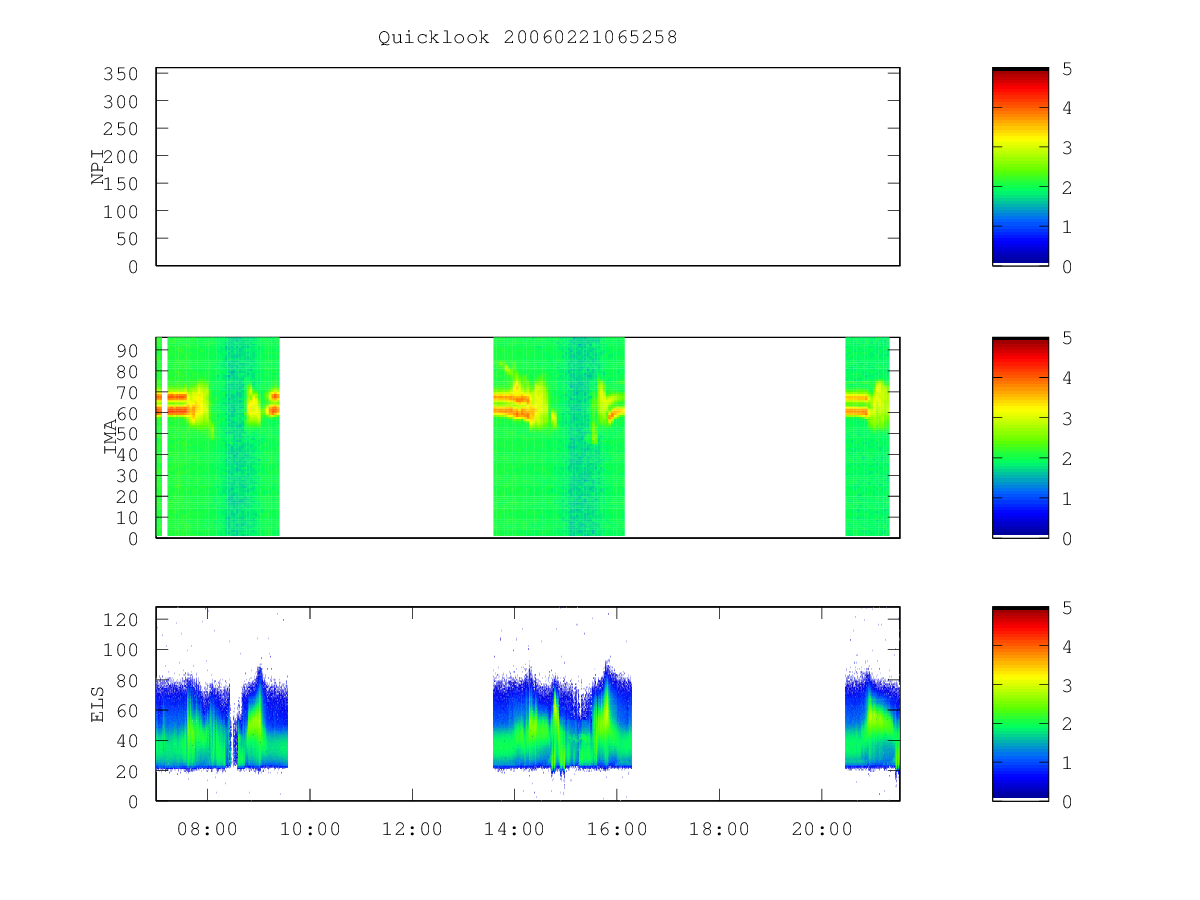This screenshot has width=1200, height=900.
Task: Click the plot title Quicklook 20060221065258
Action: [528, 38]
